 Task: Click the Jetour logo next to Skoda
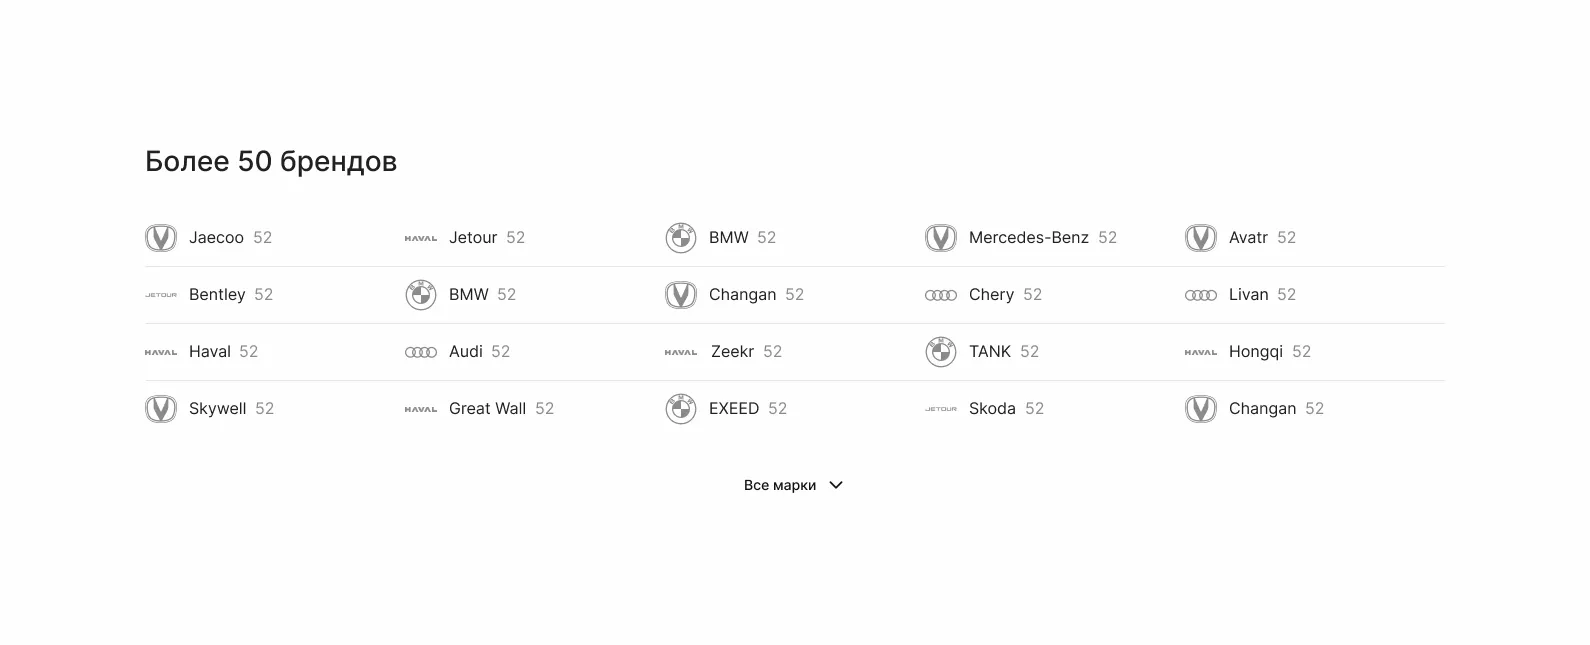(941, 409)
